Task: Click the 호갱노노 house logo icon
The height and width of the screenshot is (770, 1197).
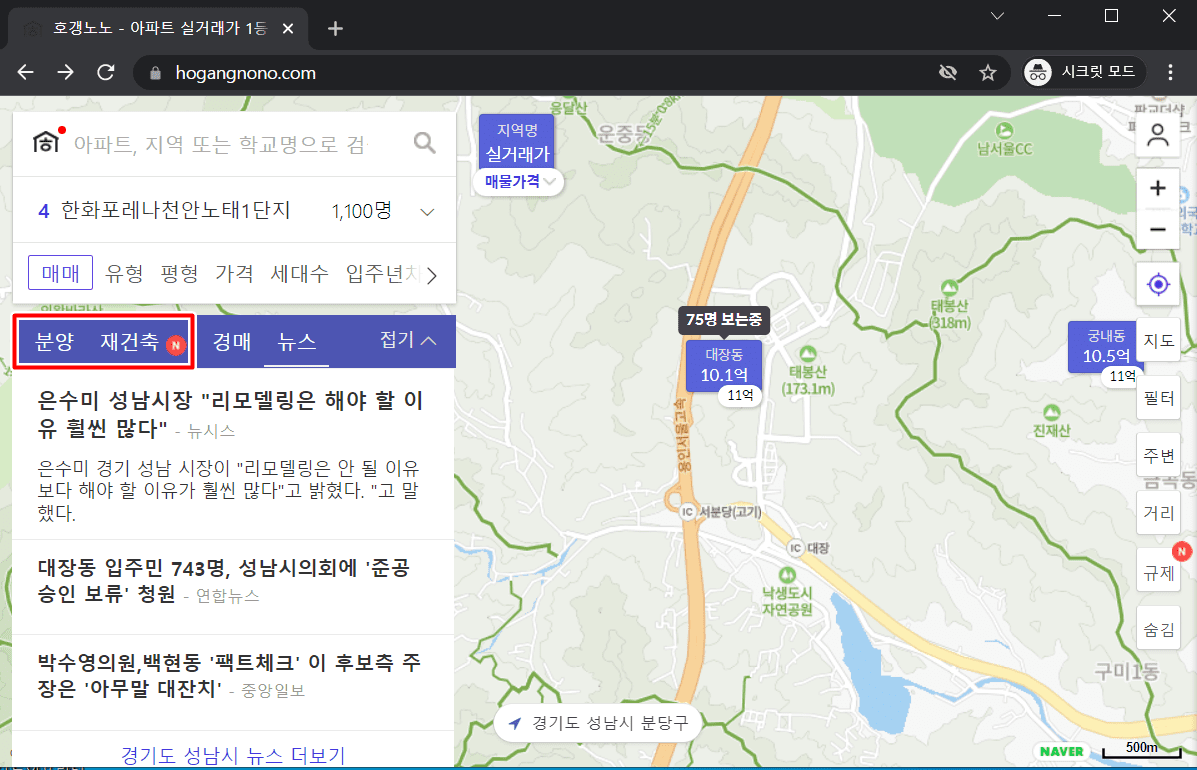Action: 46,141
